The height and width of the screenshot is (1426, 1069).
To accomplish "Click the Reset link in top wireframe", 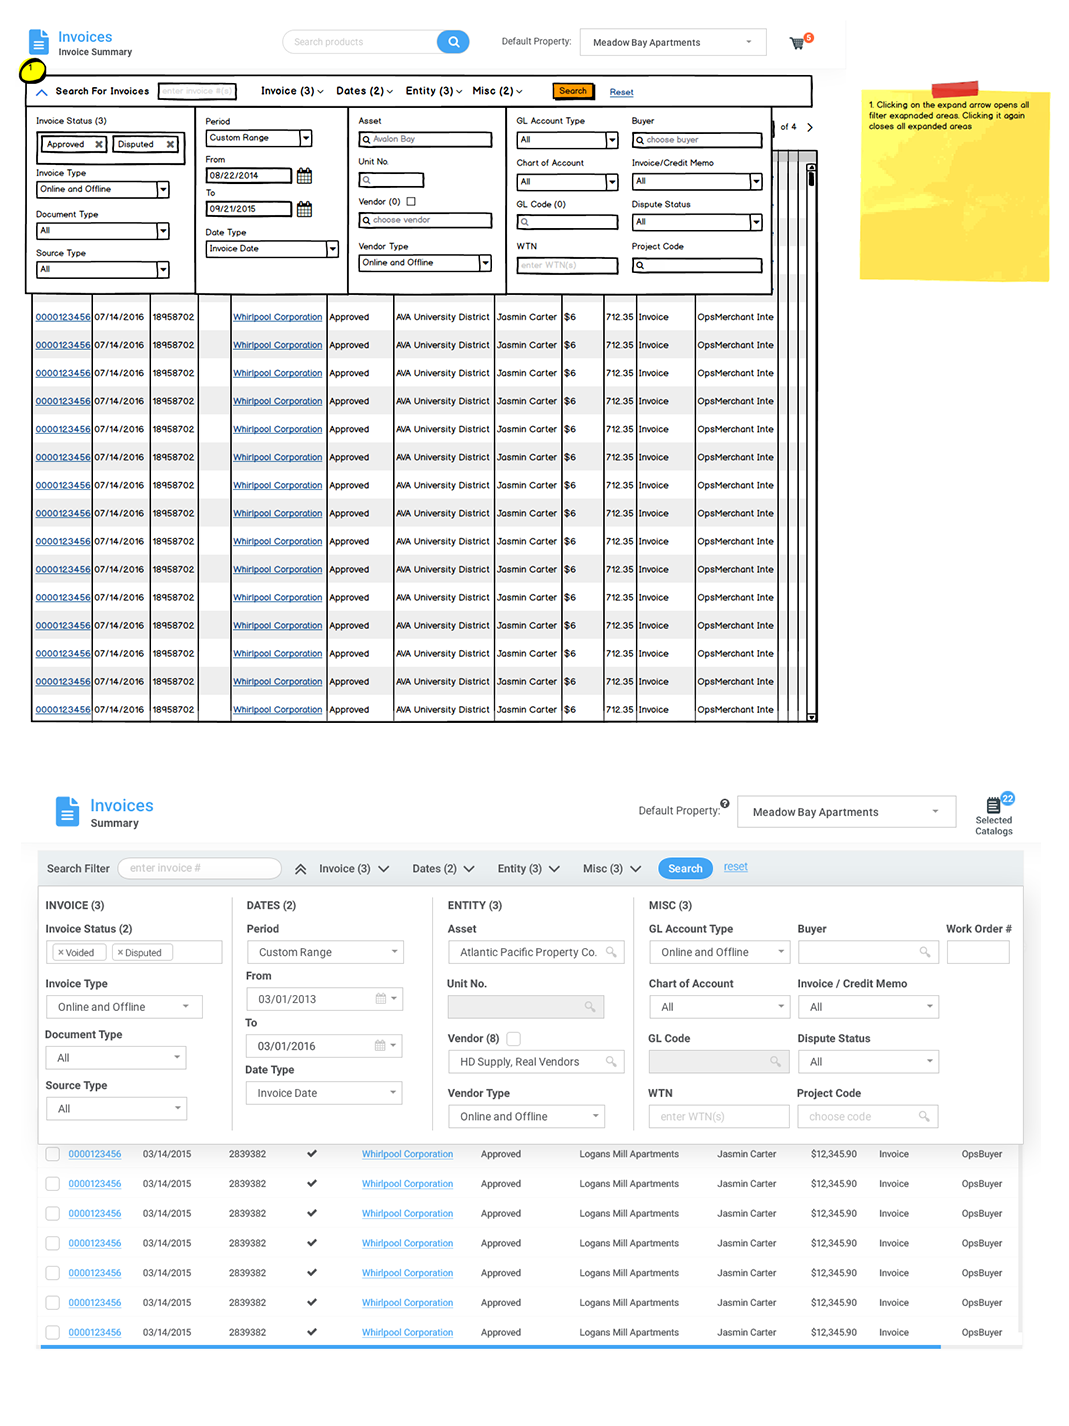I will [x=622, y=92].
